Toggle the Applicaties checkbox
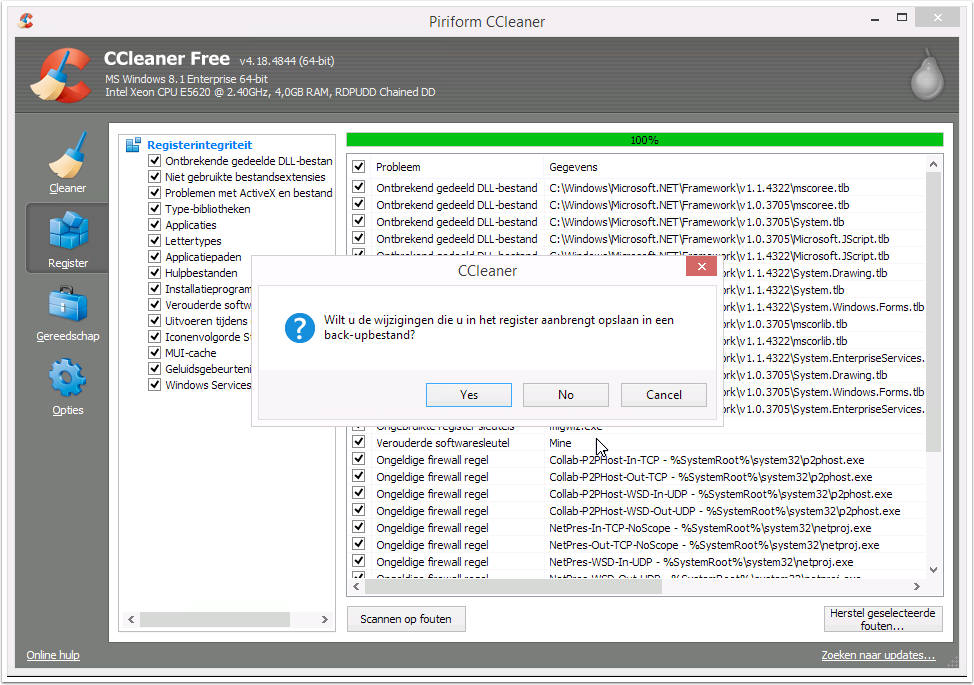 click(155, 225)
